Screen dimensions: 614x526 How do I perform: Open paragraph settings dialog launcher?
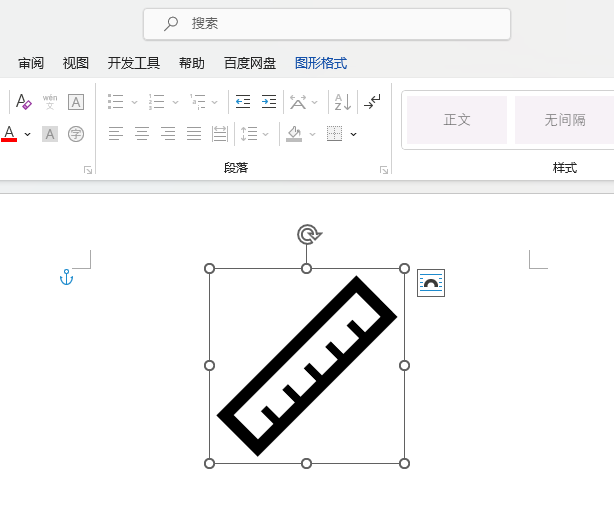pyautogui.click(x=384, y=170)
